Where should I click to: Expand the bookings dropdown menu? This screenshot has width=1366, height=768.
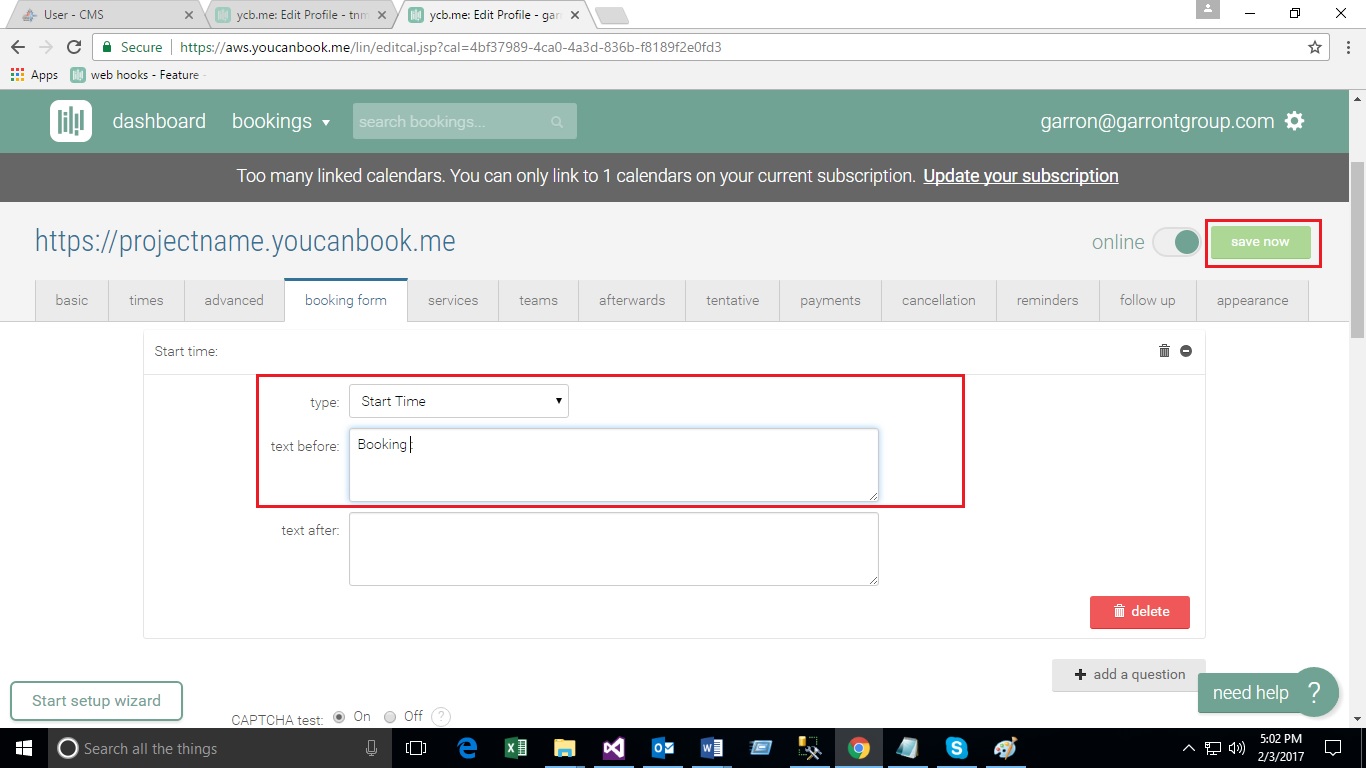[281, 122]
